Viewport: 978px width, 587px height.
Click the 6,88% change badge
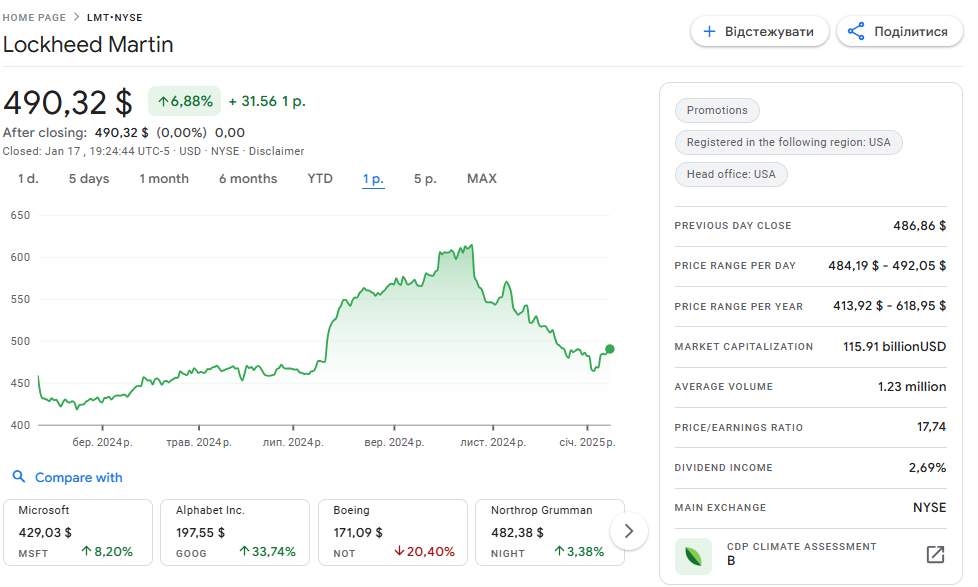point(185,101)
